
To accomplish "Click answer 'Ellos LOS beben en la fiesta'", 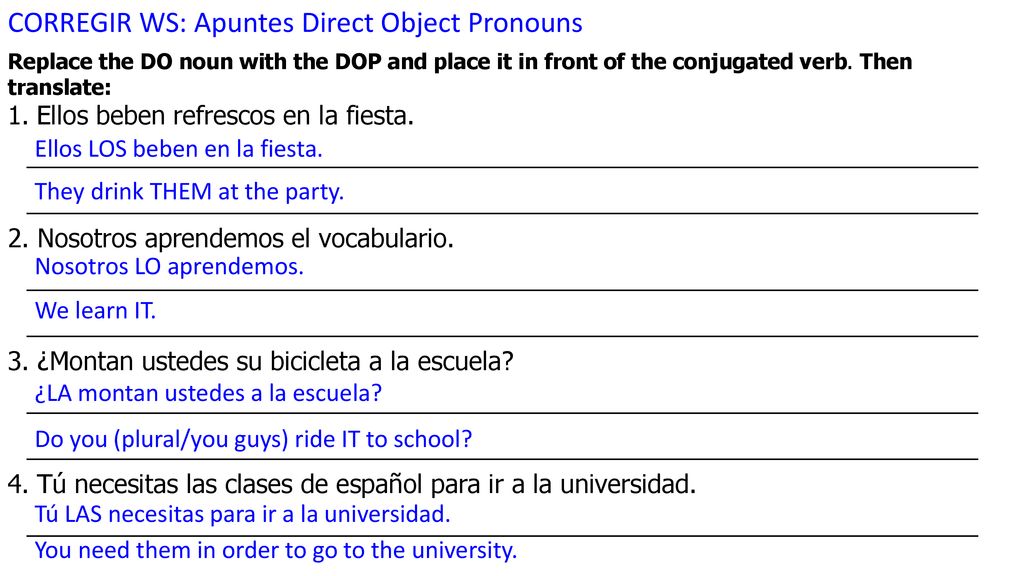I will (x=178, y=149).
